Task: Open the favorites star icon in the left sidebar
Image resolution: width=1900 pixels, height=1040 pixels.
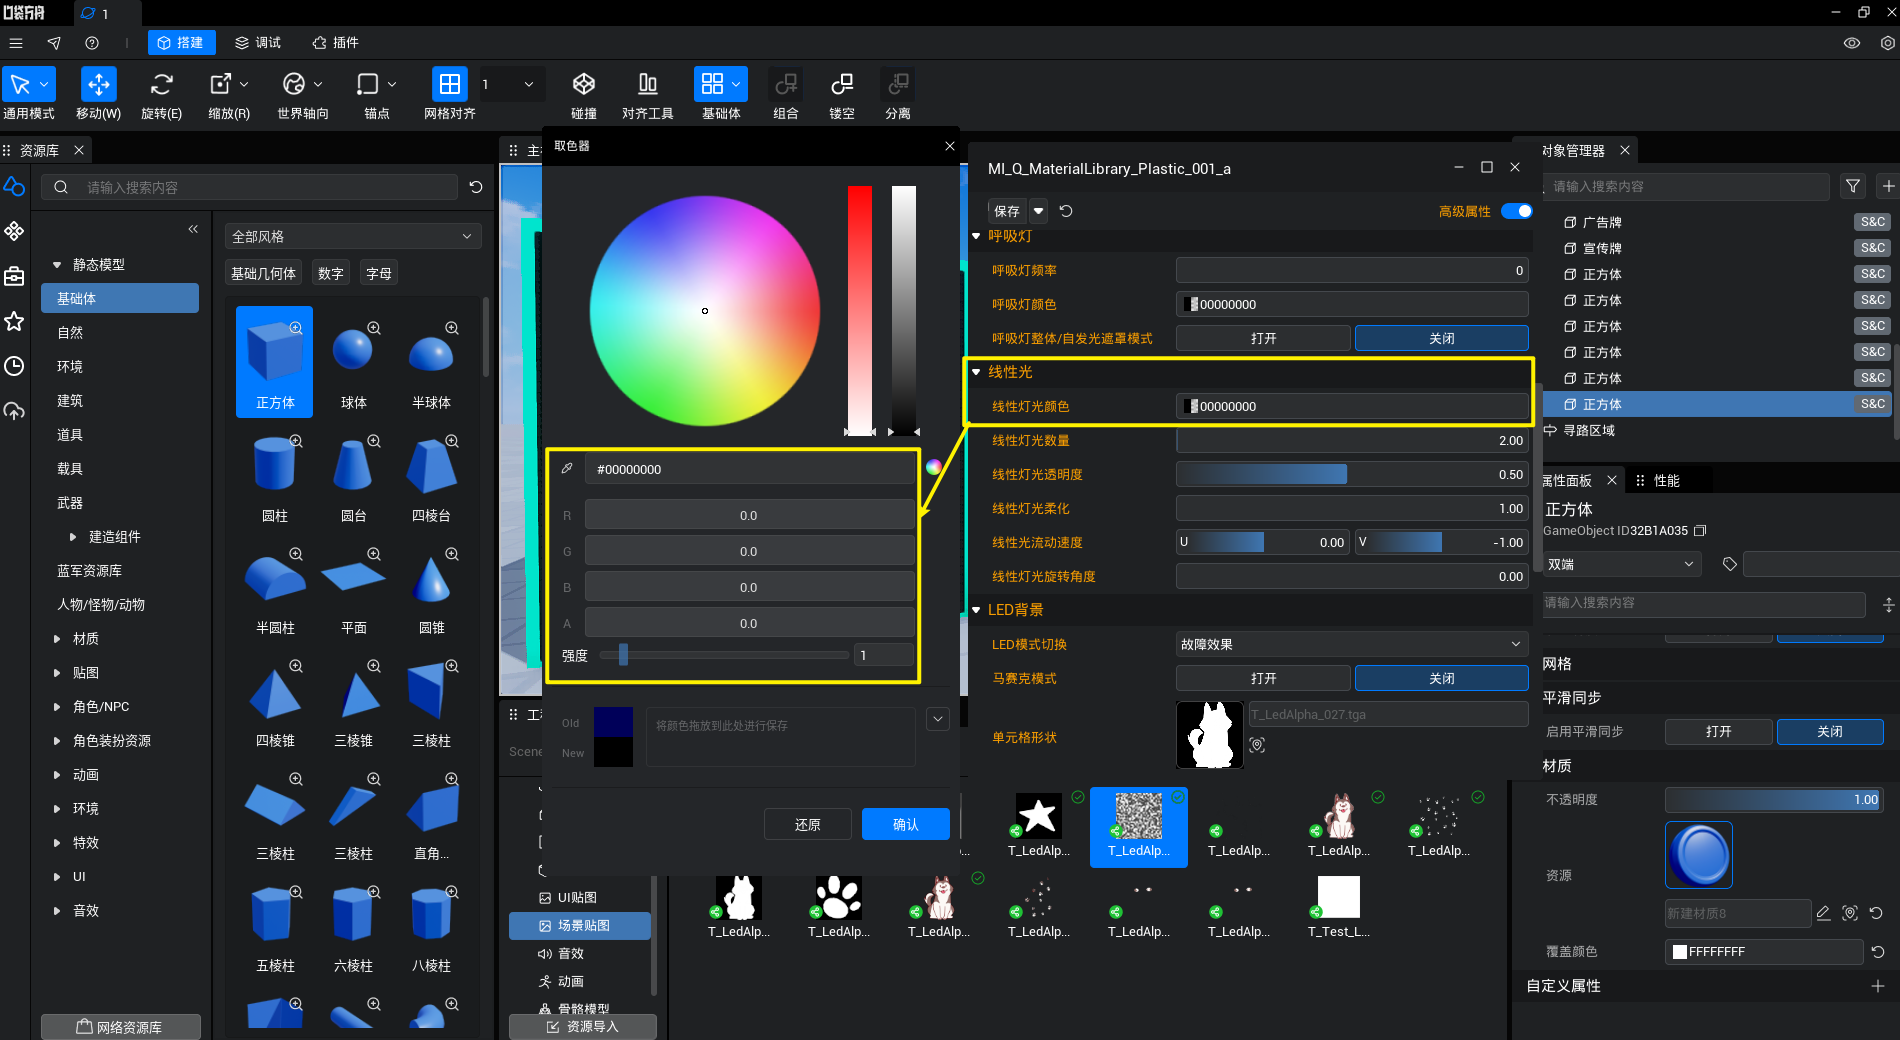Action: point(14,321)
